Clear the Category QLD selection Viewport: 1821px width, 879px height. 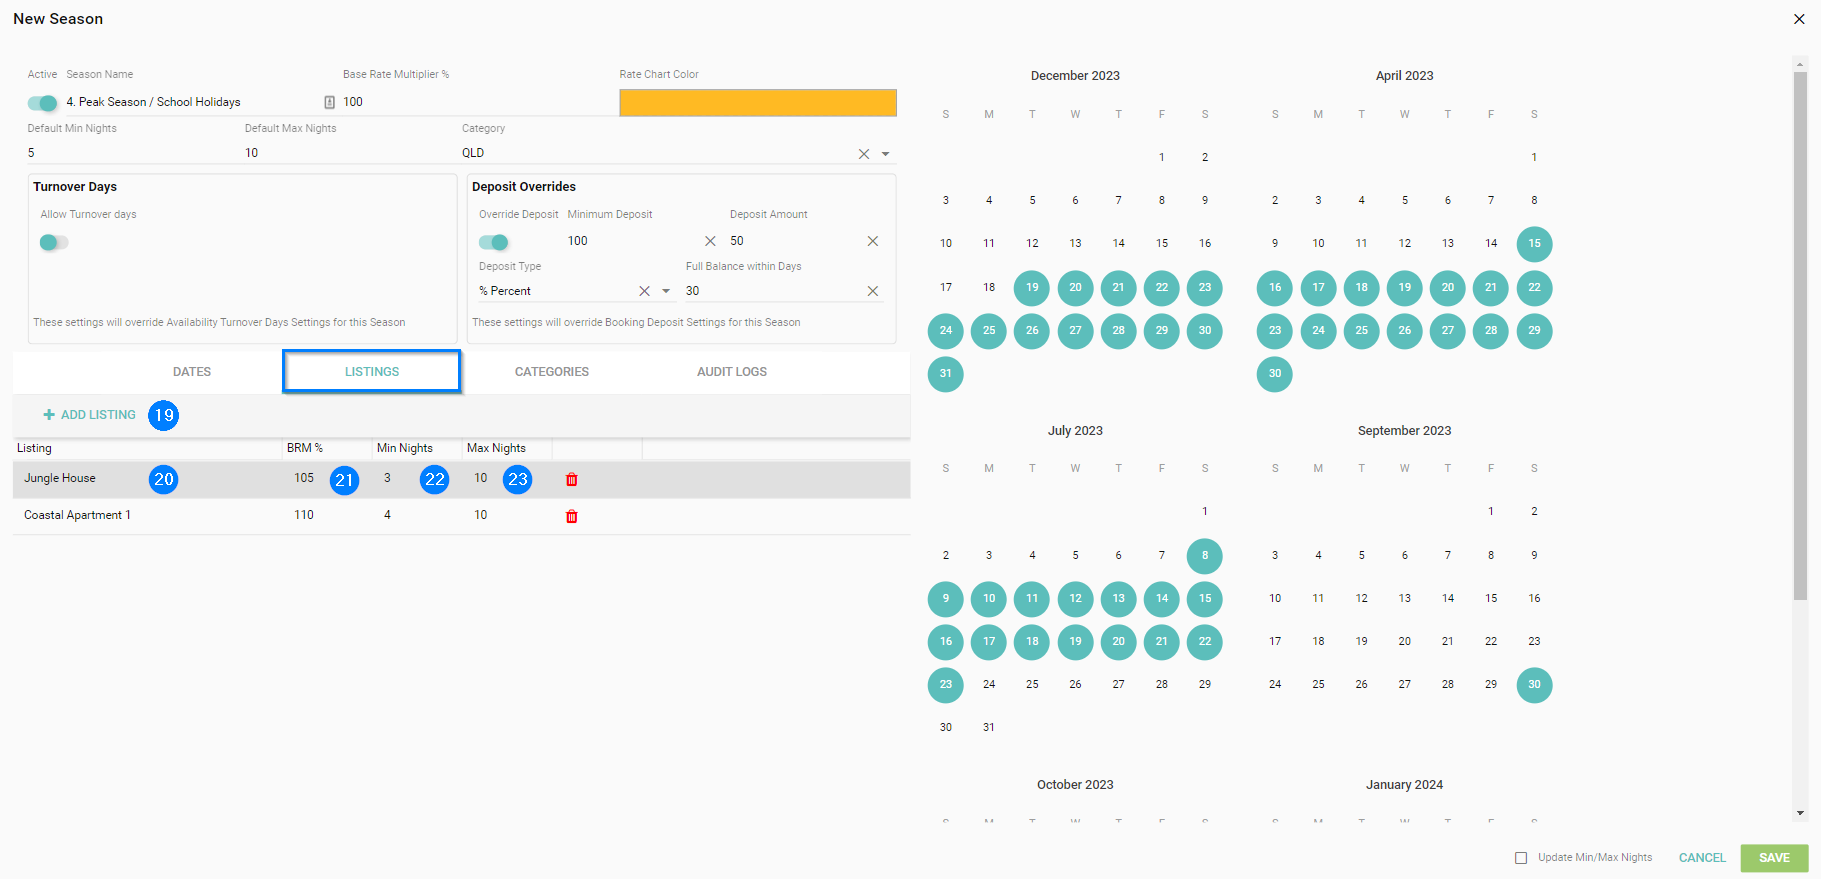click(x=863, y=154)
